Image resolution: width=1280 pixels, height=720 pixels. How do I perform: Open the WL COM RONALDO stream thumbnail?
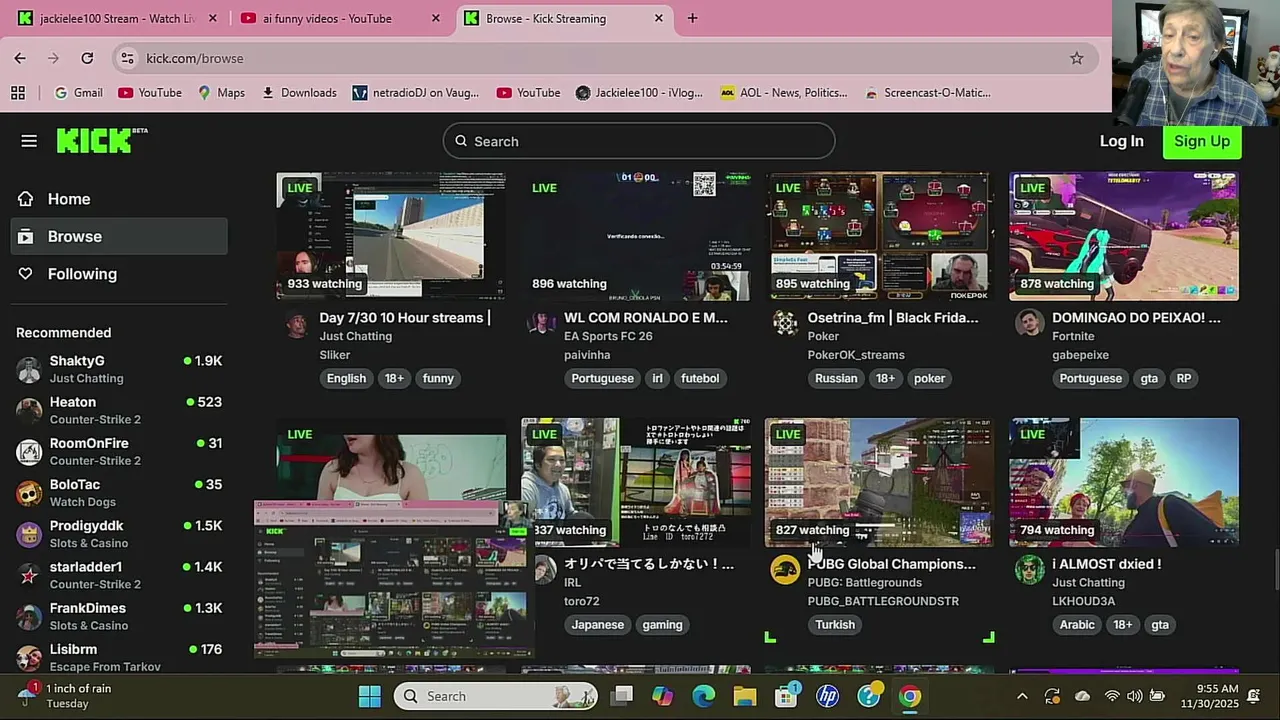pyautogui.click(x=636, y=236)
